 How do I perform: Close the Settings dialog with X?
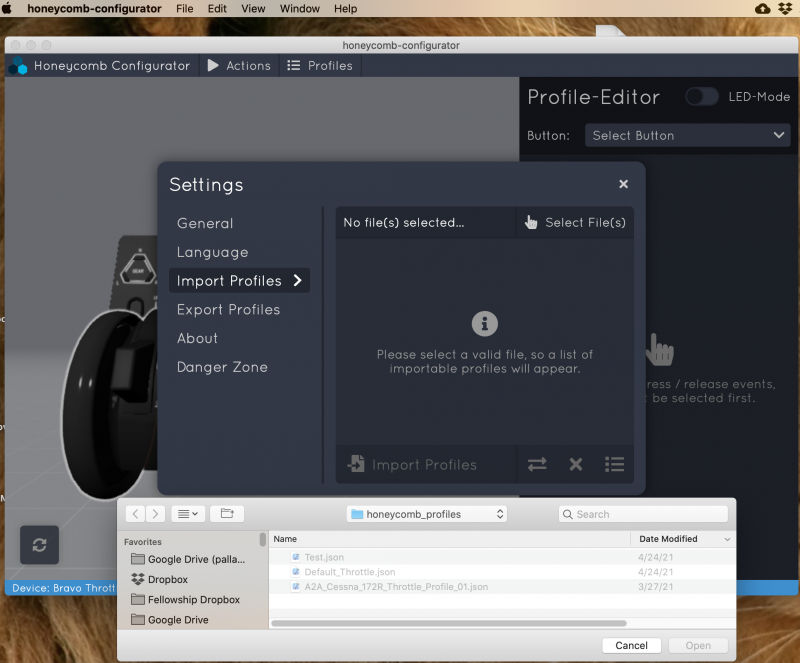623,184
